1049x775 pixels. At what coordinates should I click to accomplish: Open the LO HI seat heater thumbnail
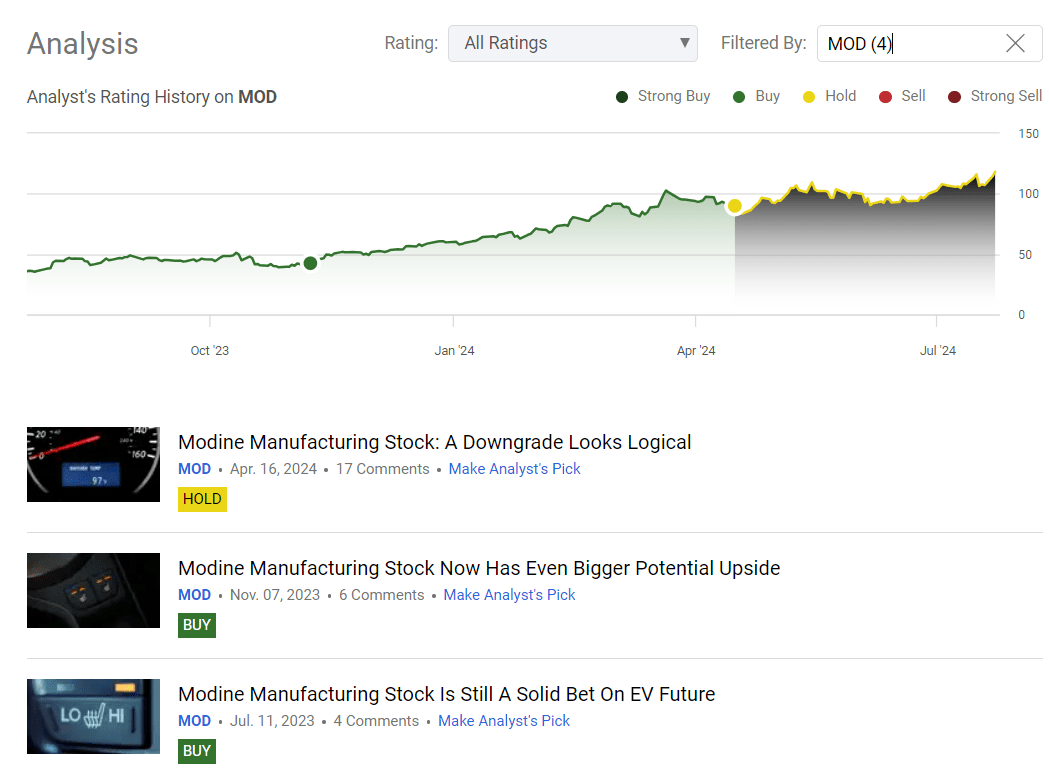pyautogui.click(x=93, y=716)
